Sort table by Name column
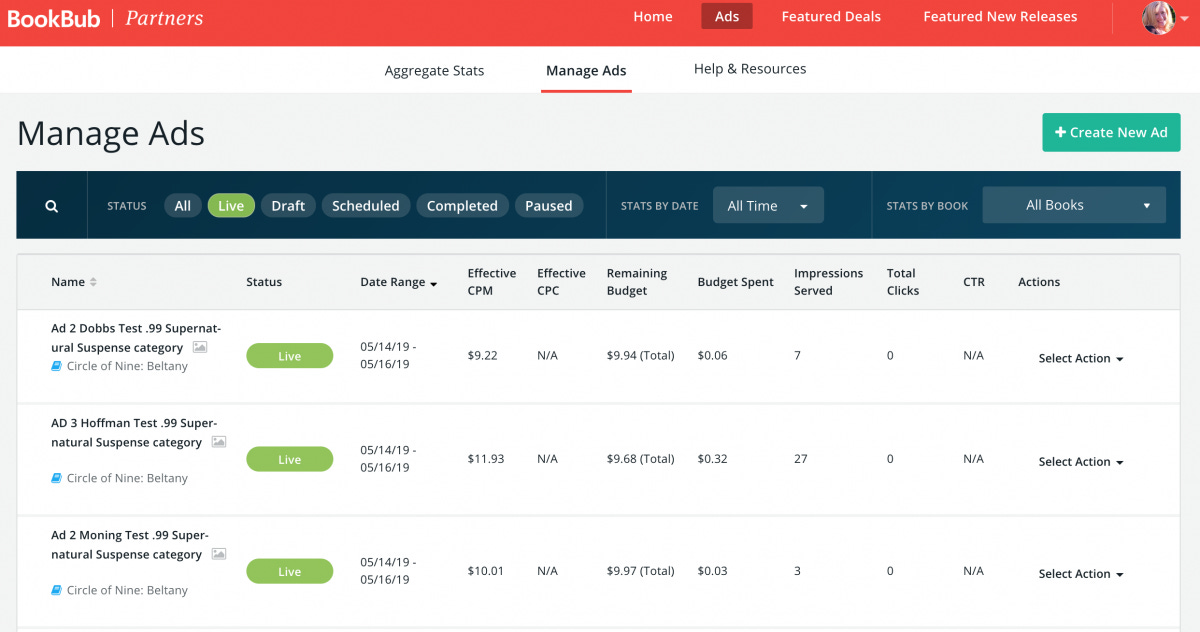This screenshot has height=632, width=1200. pos(74,282)
